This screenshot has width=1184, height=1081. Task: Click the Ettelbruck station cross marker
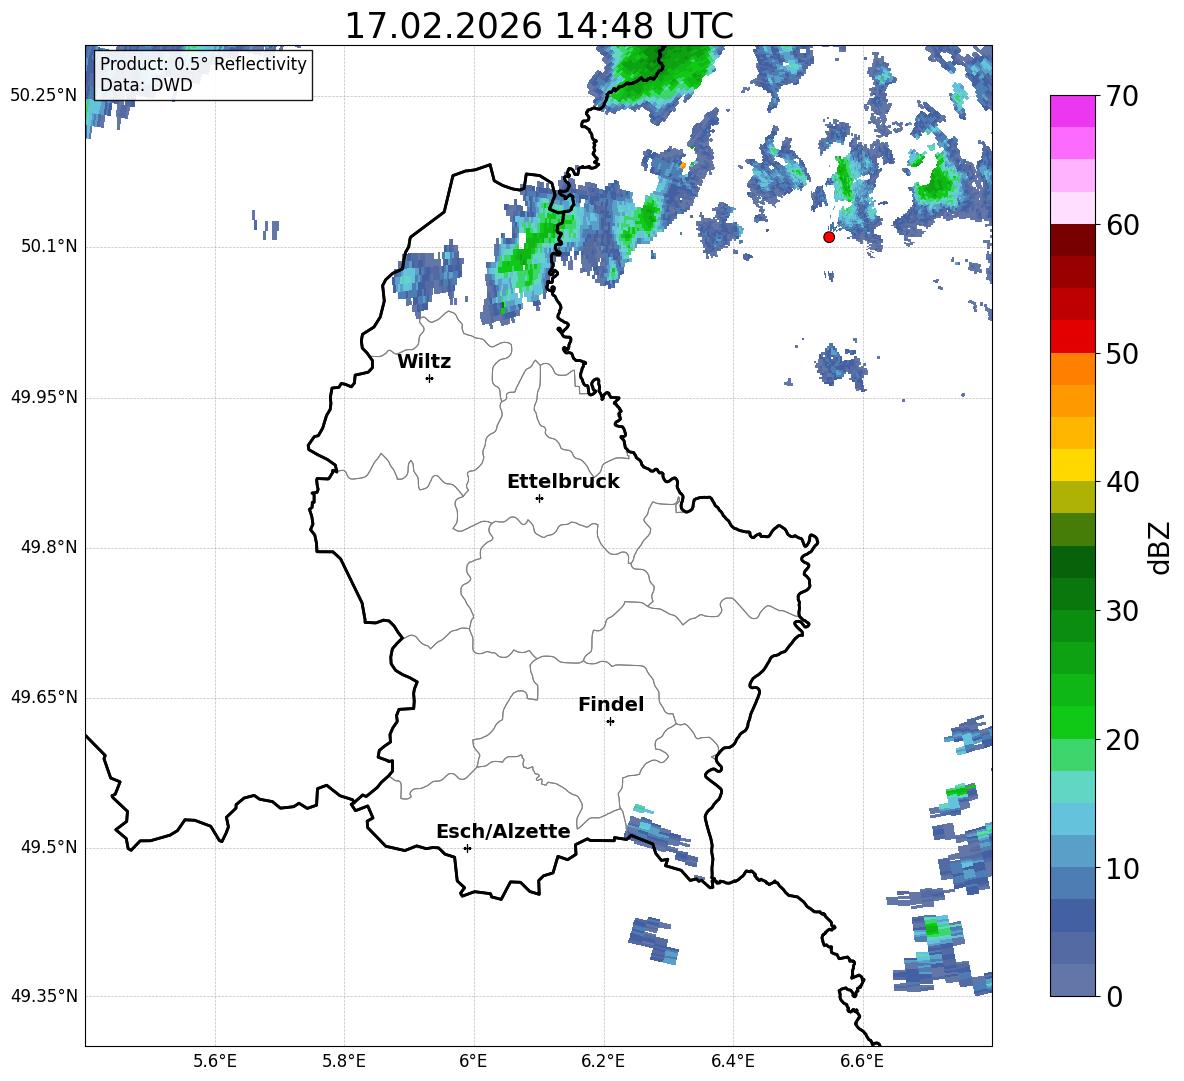pos(539,498)
